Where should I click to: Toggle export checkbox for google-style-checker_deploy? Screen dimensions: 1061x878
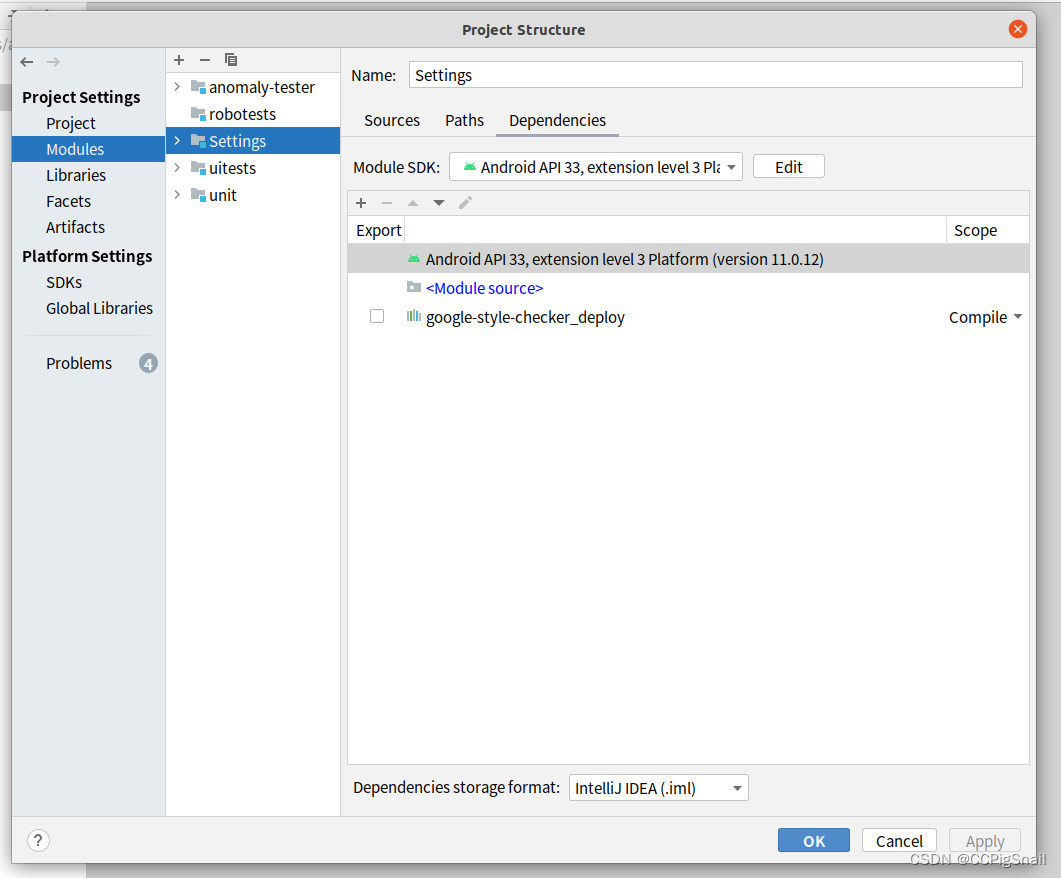(x=377, y=316)
